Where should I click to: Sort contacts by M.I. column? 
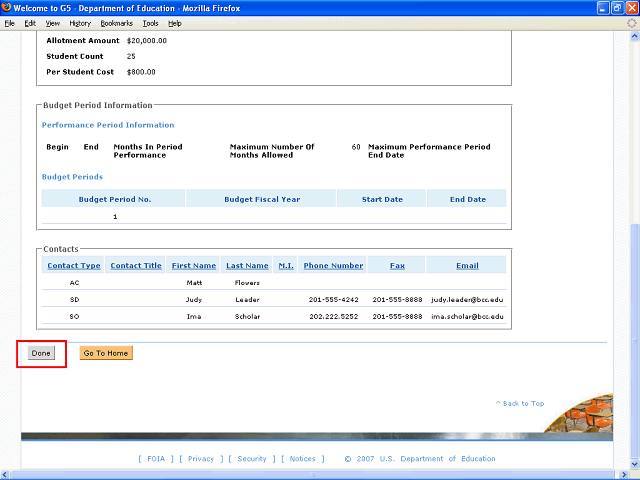pyautogui.click(x=286, y=265)
